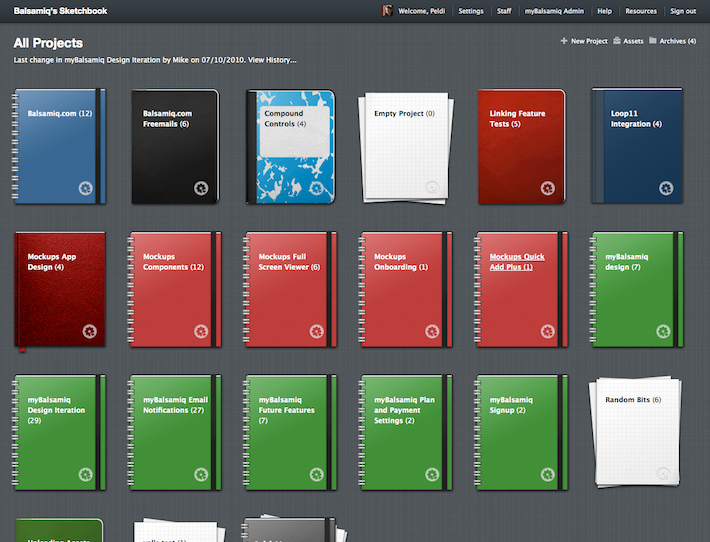Open the Linking Feature Tests red book
This screenshot has height=542, width=710.
pyautogui.click(x=522, y=146)
